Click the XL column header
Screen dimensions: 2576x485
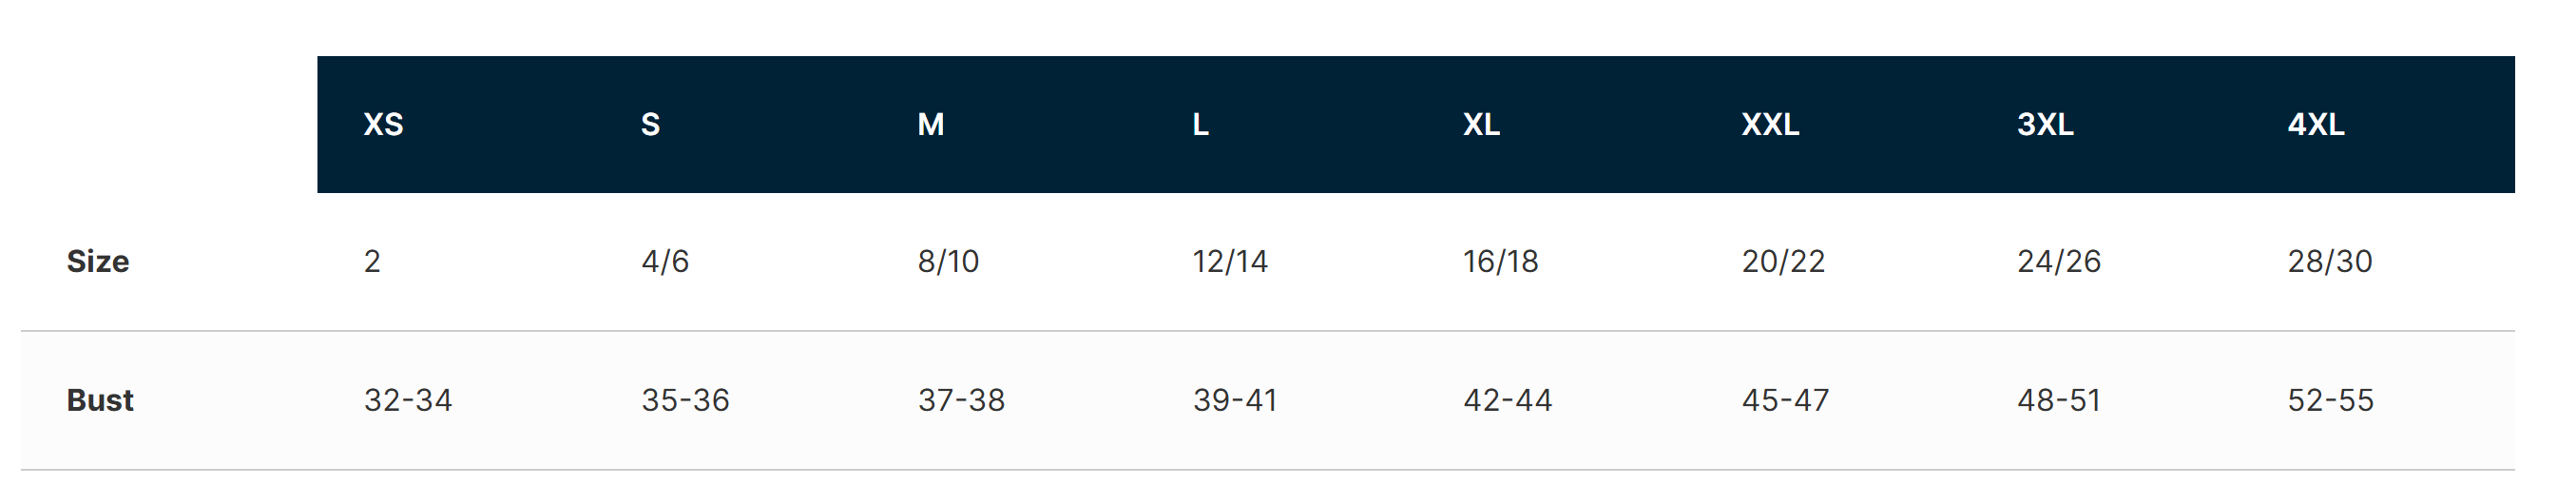(1481, 125)
